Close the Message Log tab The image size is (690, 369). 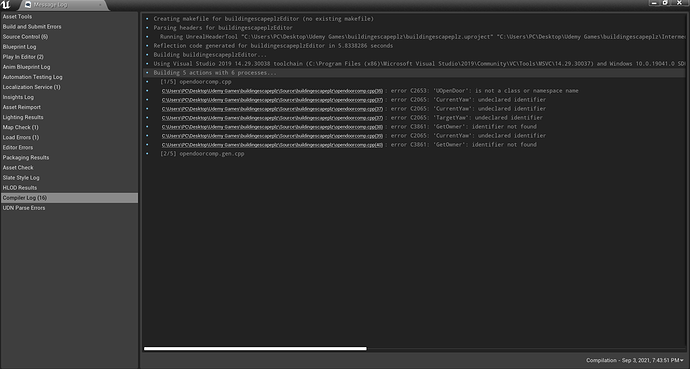pos(100,5)
